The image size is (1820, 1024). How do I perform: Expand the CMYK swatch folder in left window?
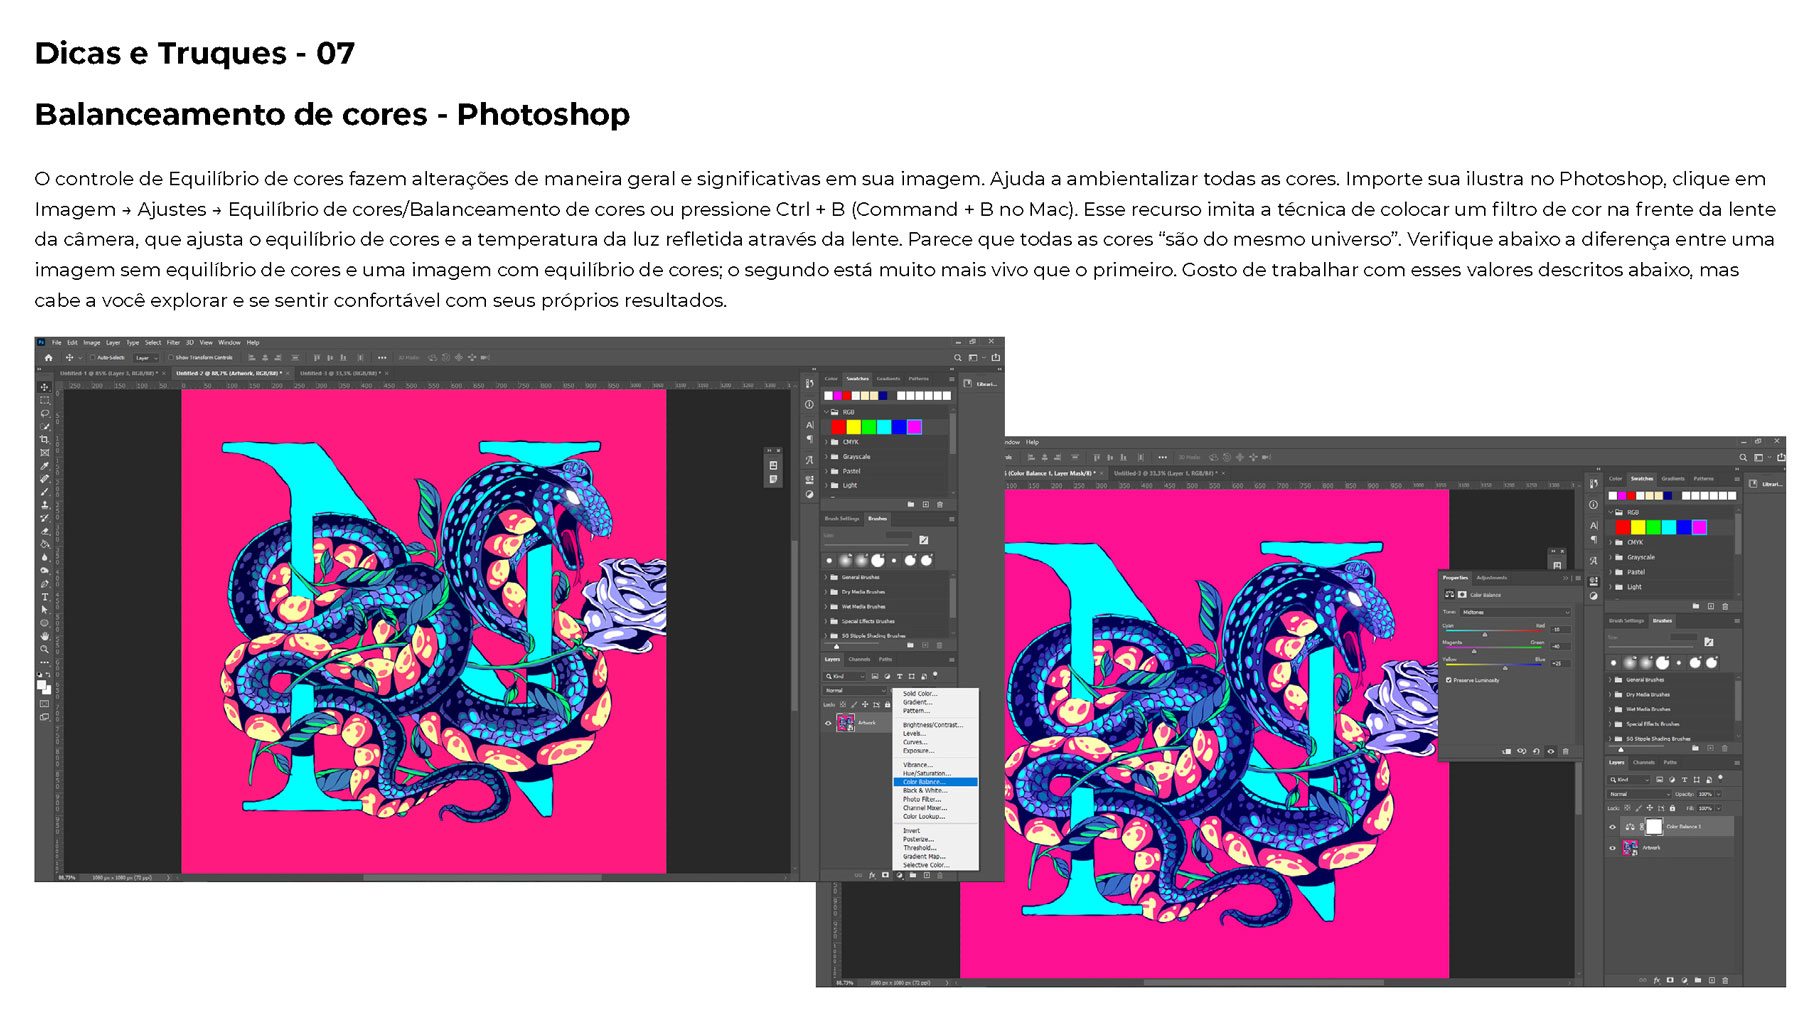tap(826, 441)
